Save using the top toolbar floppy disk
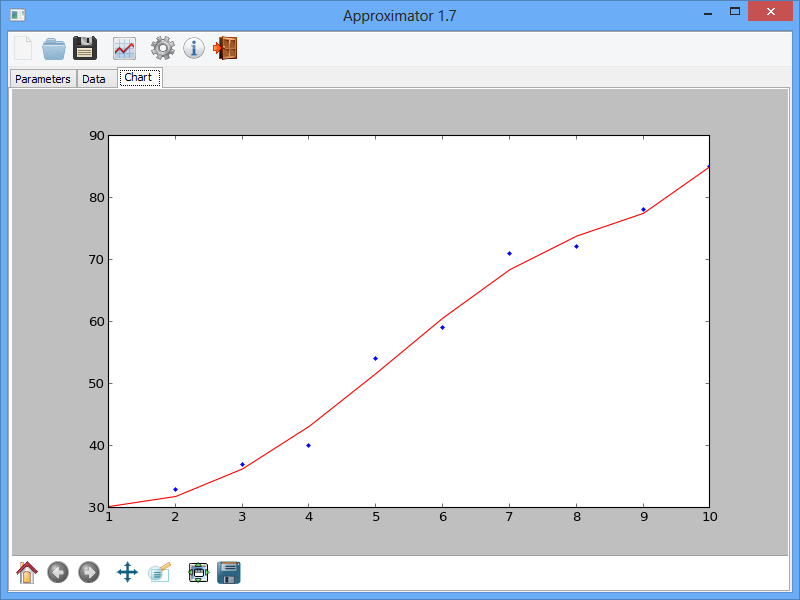Viewport: 800px width, 600px height. click(85, 48)
